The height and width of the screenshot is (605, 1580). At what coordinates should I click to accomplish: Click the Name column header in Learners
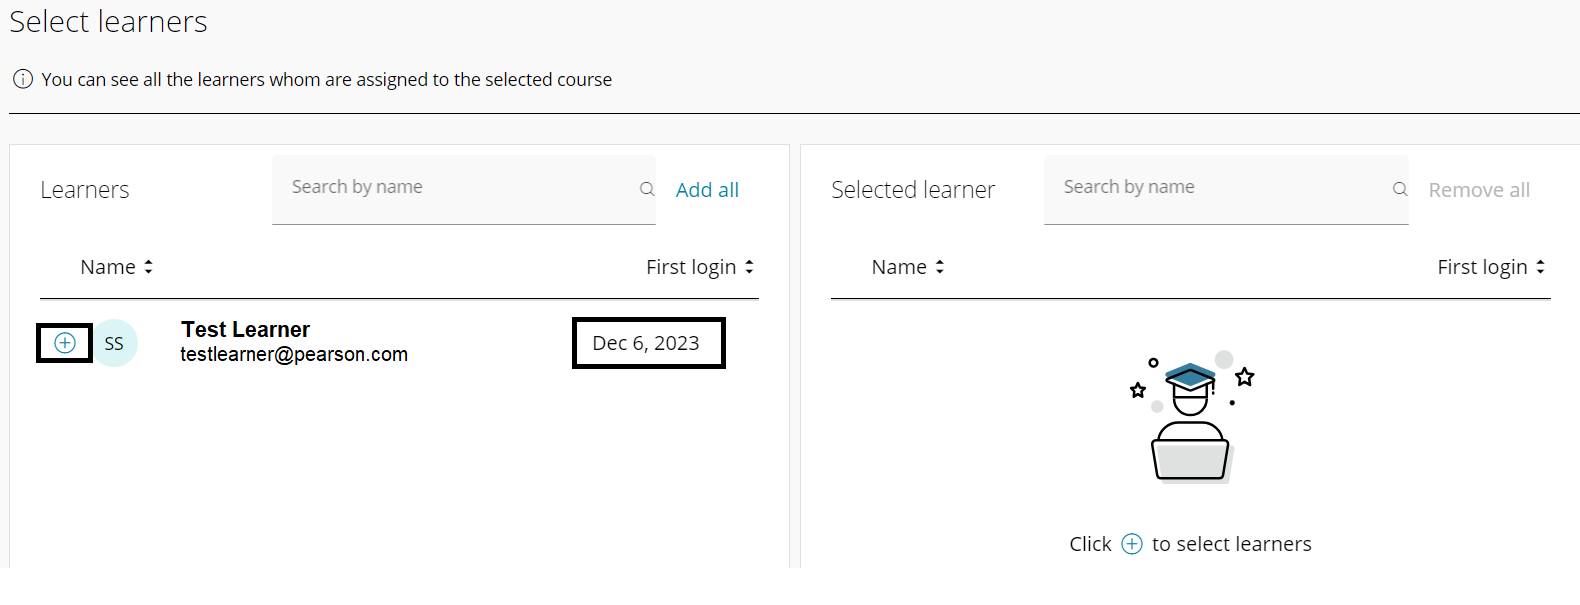point(108,267)
